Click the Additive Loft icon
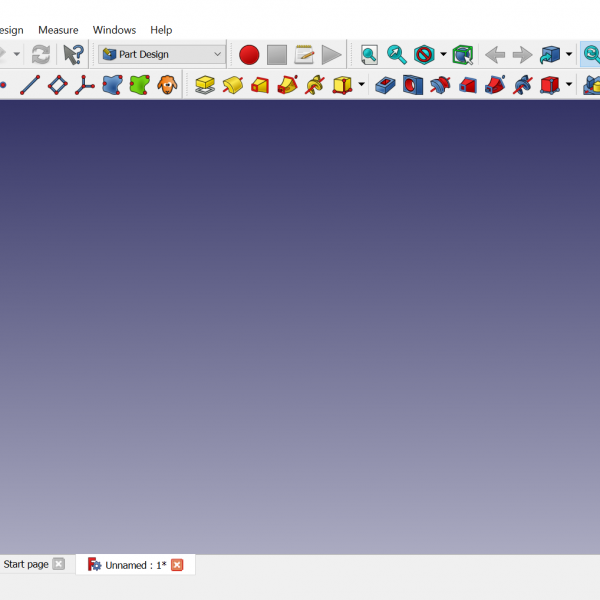The image size is (600, 600). (260, 85)
